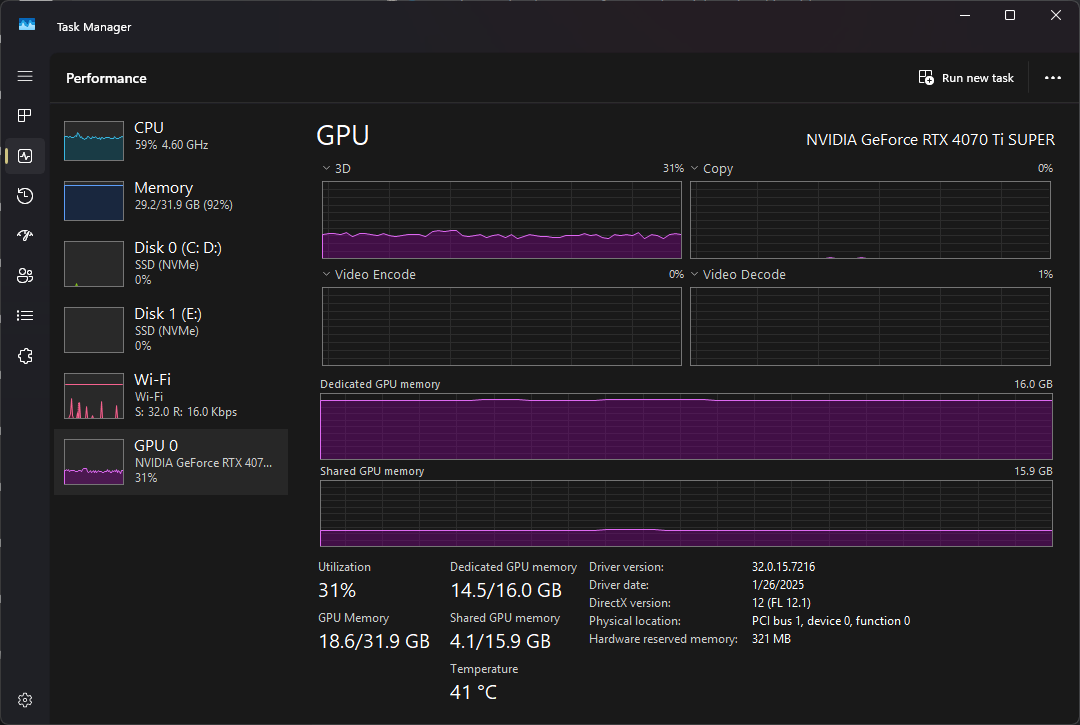Open the Services page icon
This screenshot has width=1080, height=725.
click(25, 356)
